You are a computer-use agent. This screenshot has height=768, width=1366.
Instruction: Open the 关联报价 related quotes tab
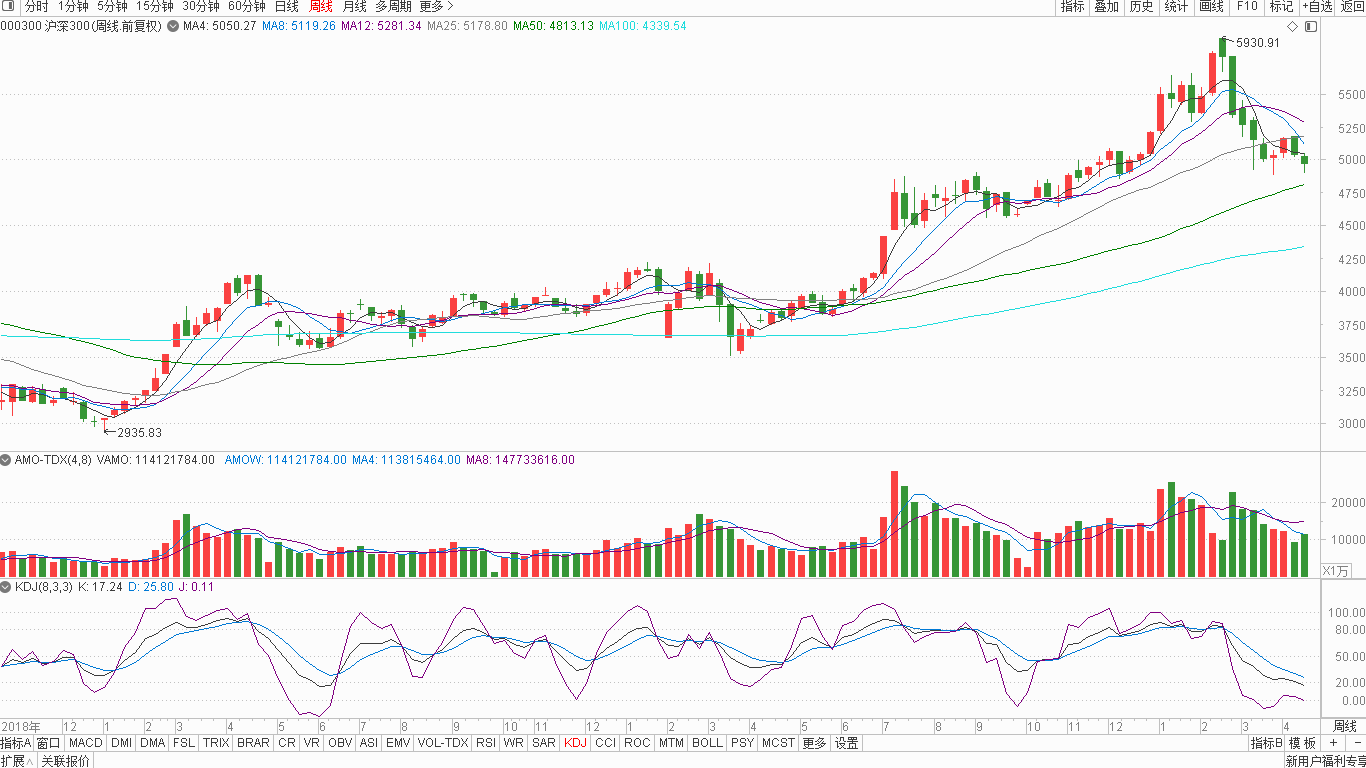click(66, 761)
